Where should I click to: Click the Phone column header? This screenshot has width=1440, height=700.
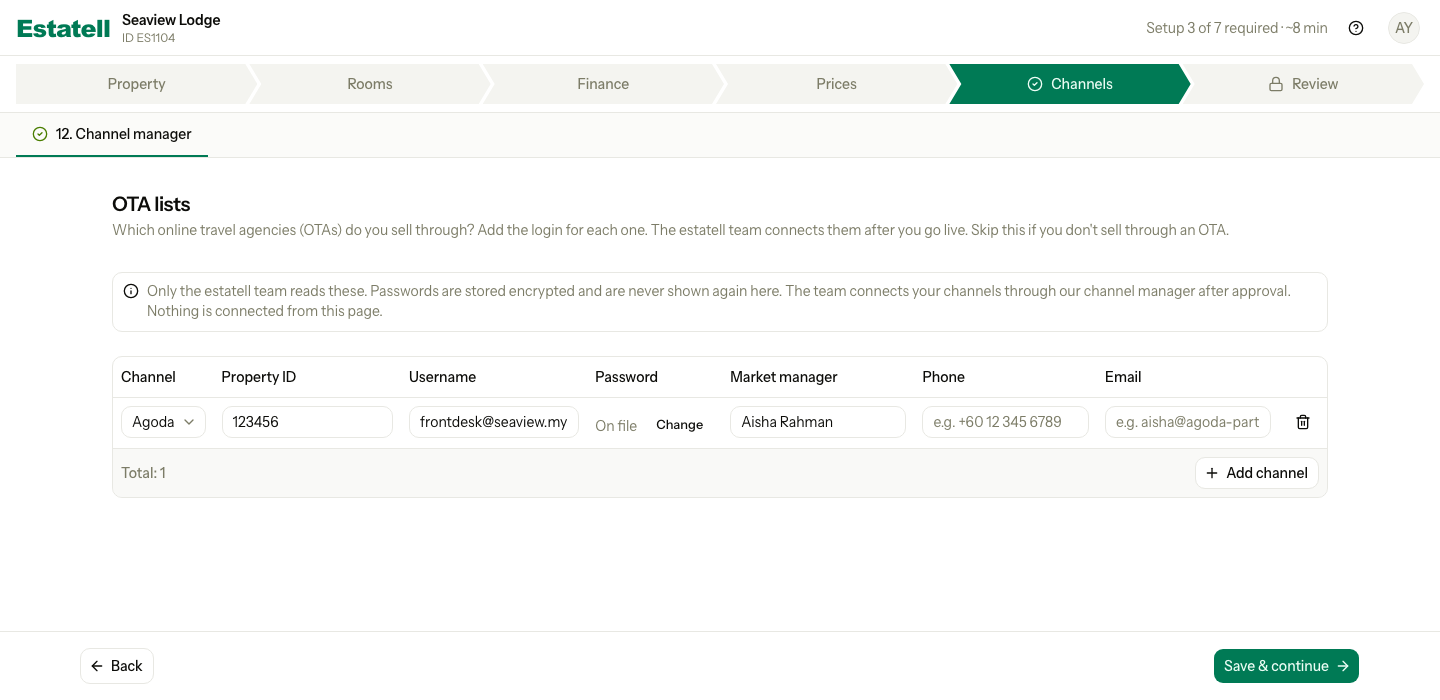click(943, 377)
